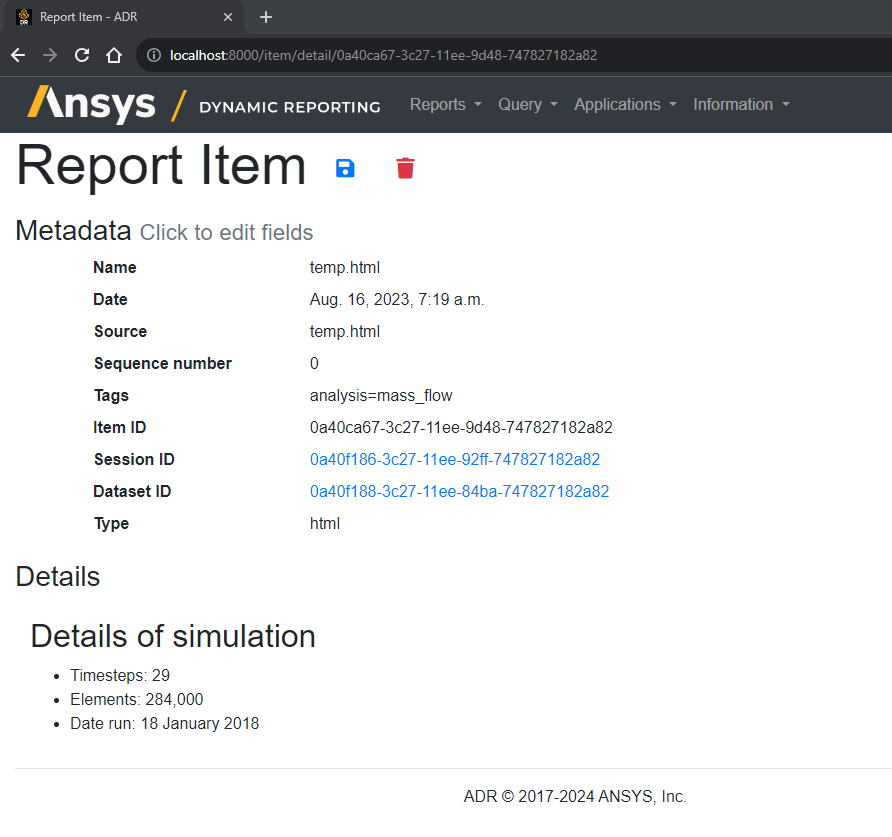Open the Session ID link 0a40f186

point(455,459)
